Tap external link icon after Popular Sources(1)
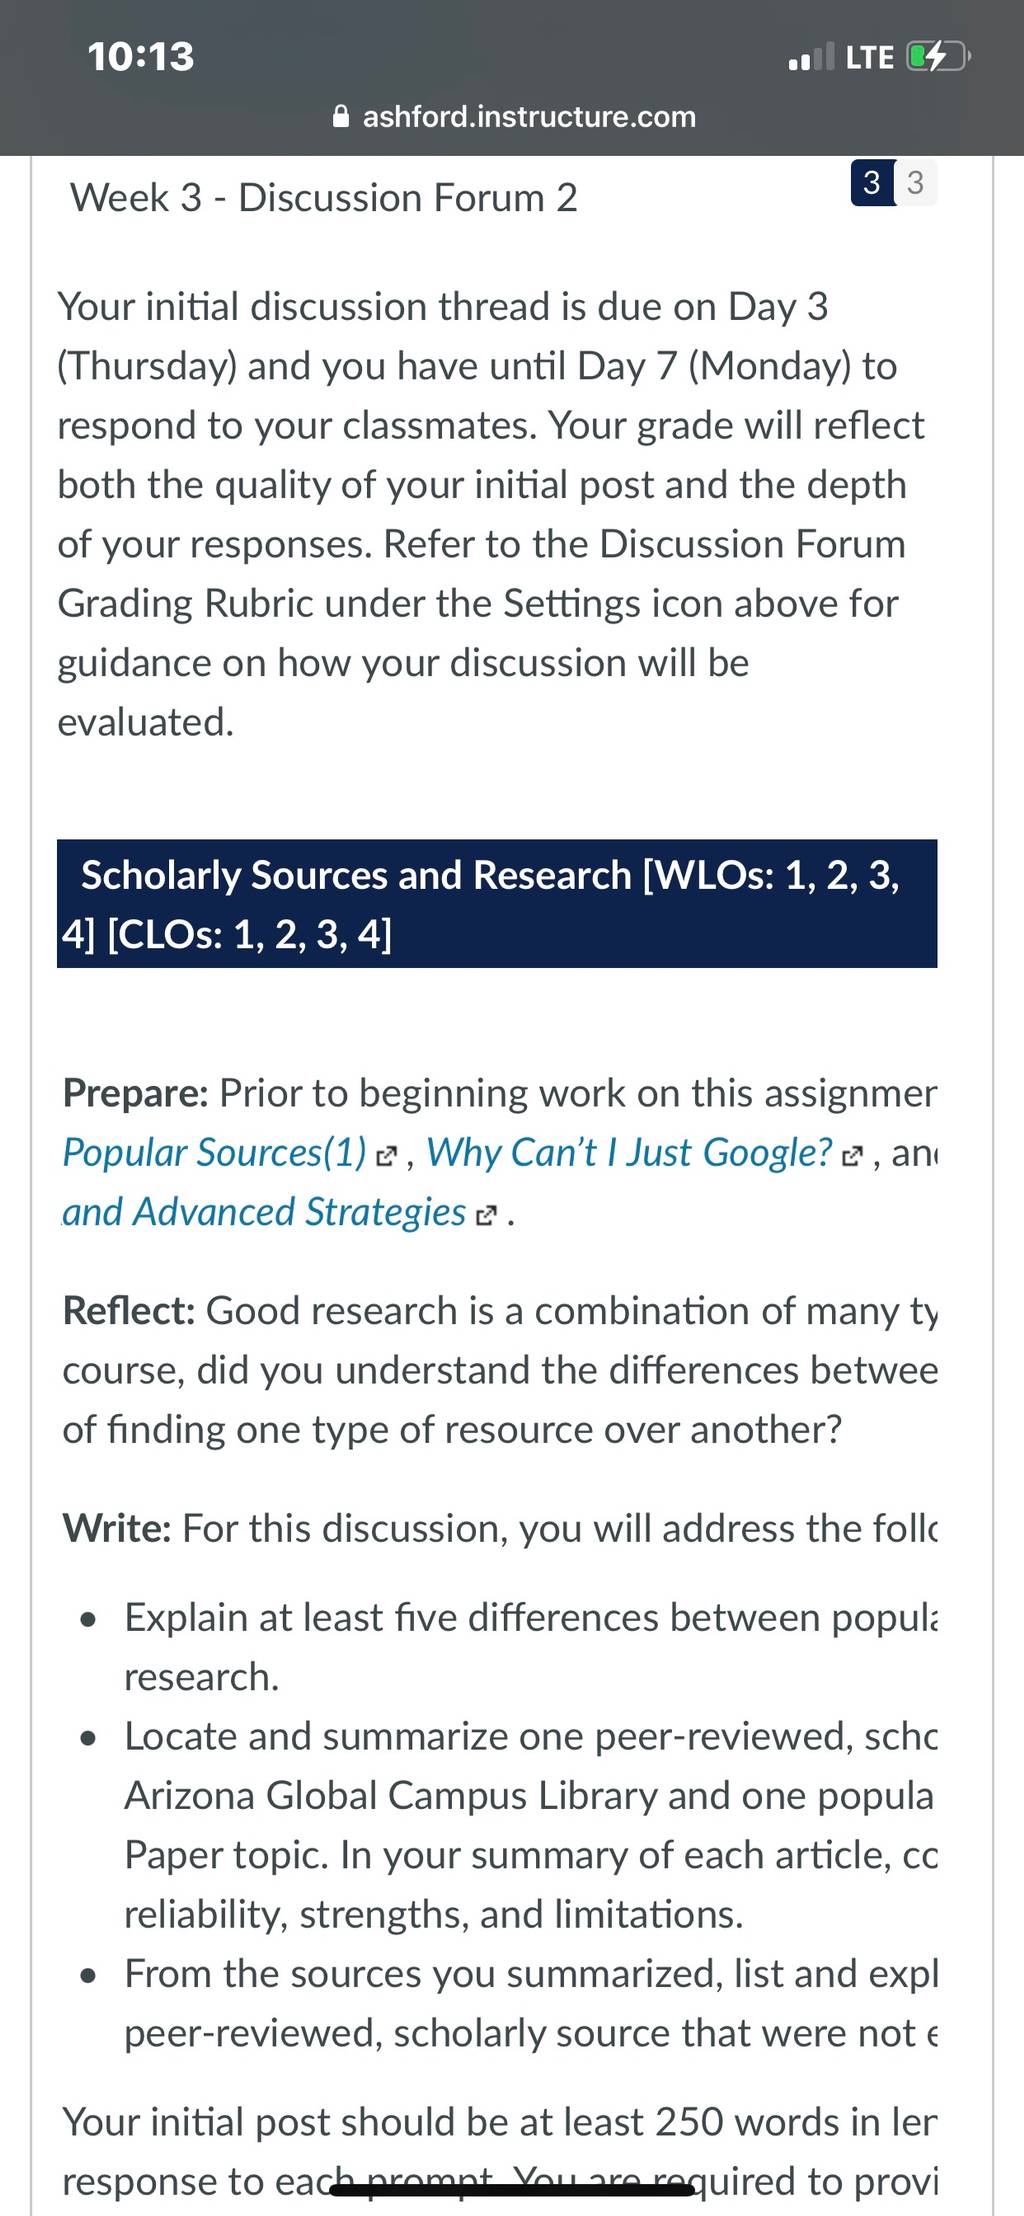The image size is (1024, 2216). click(x=385, y=1158)
